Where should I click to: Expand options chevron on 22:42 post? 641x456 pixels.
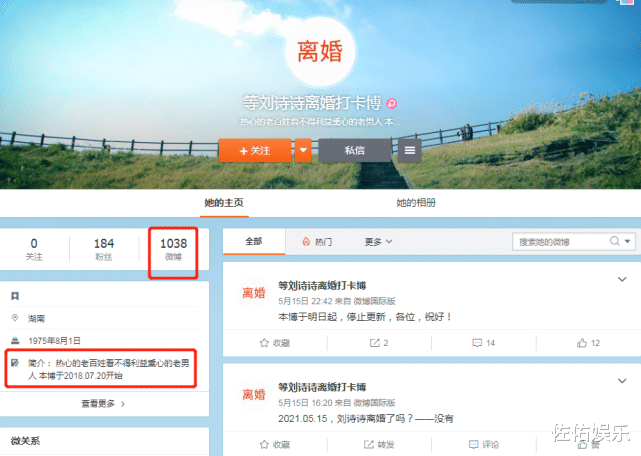[x=622, y=279]
